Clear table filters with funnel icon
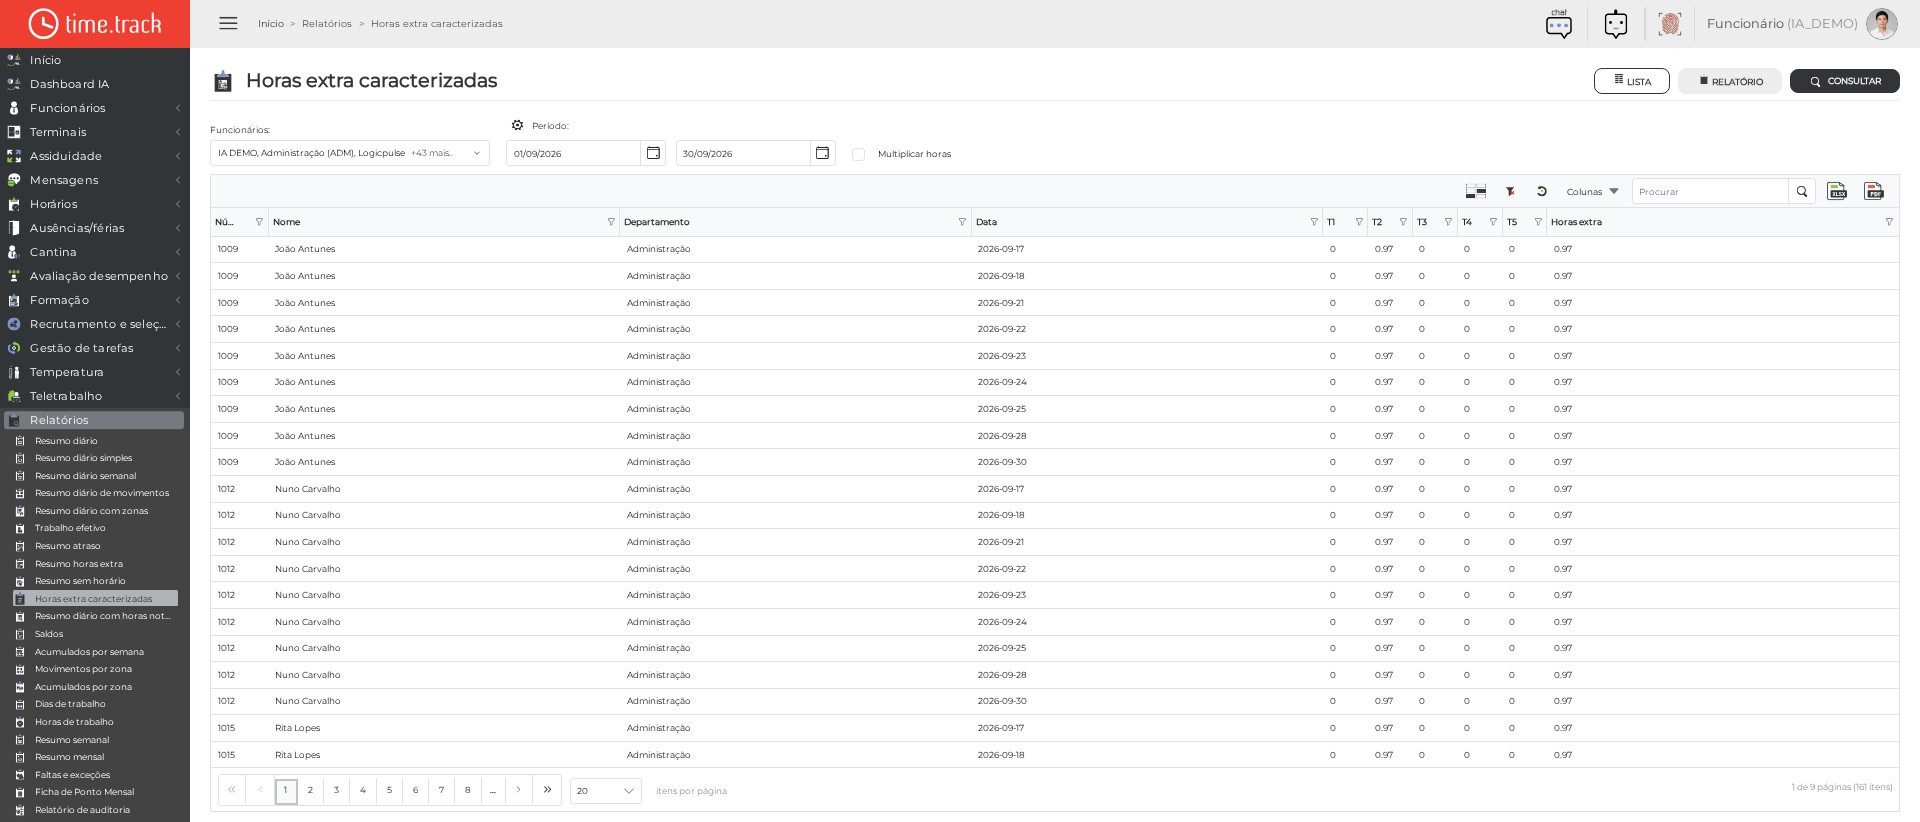The image size is (1920, 822). click(x=1510, y=191)
